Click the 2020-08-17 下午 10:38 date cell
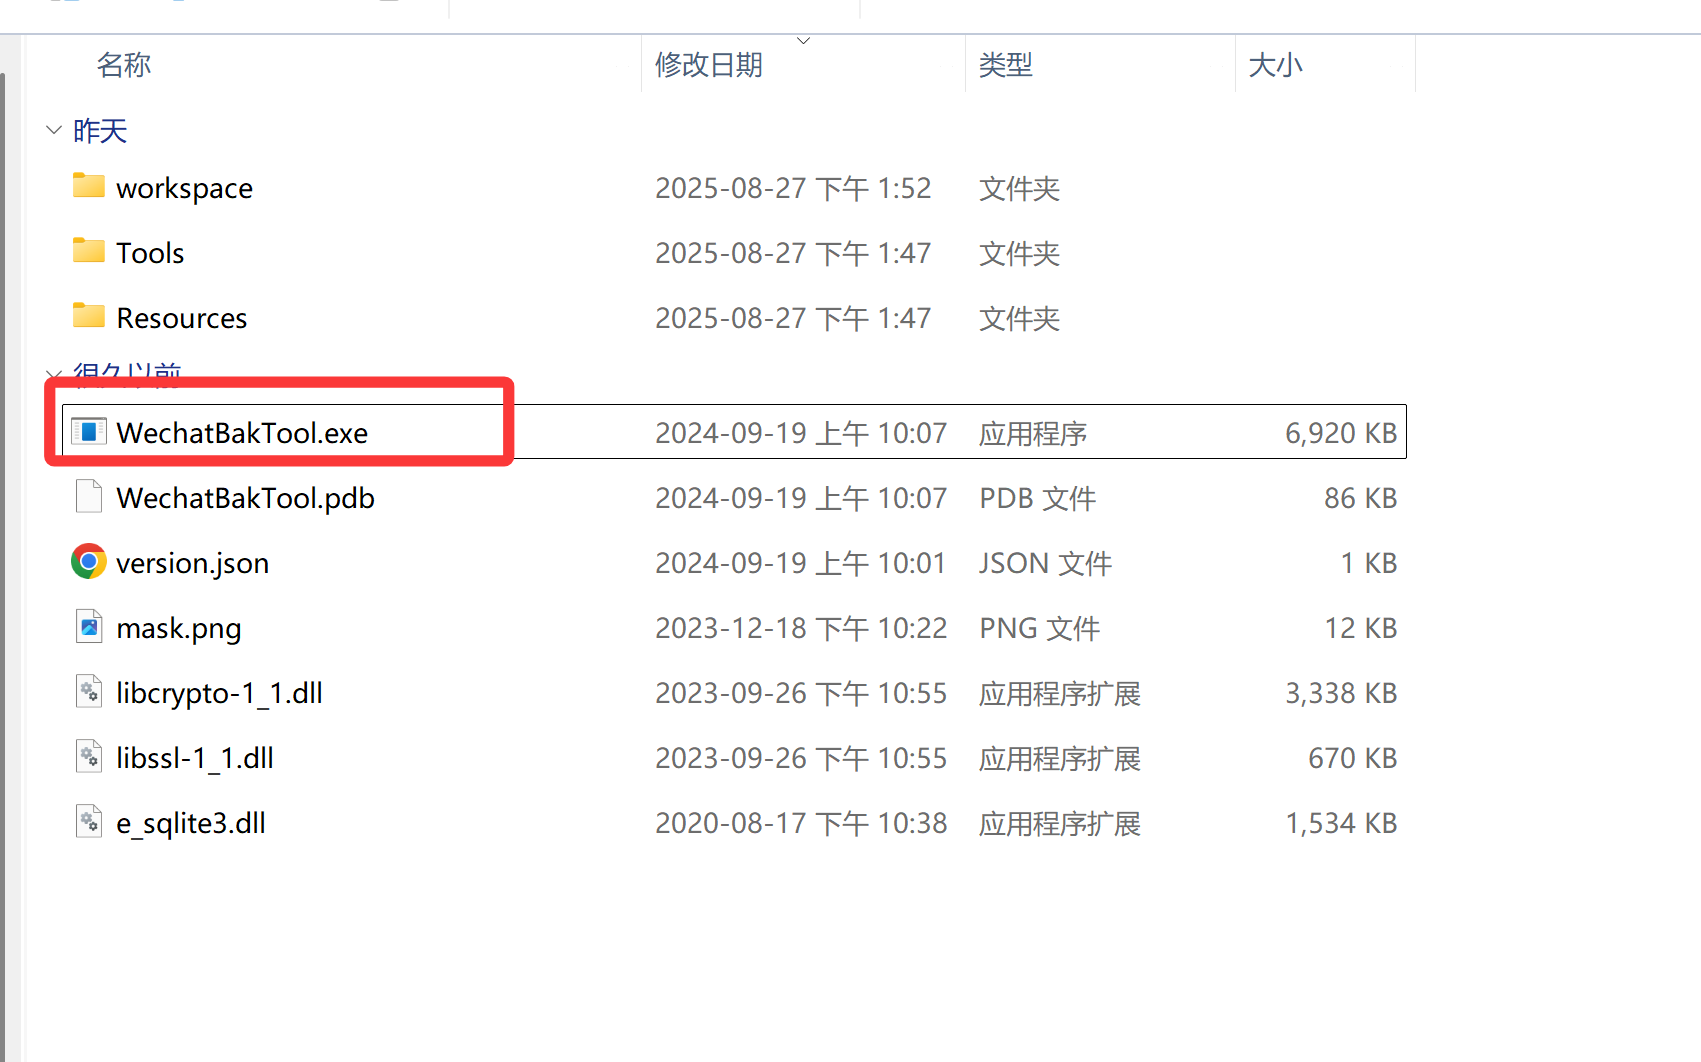1701x1062 pixels. (x=801, y=823)
